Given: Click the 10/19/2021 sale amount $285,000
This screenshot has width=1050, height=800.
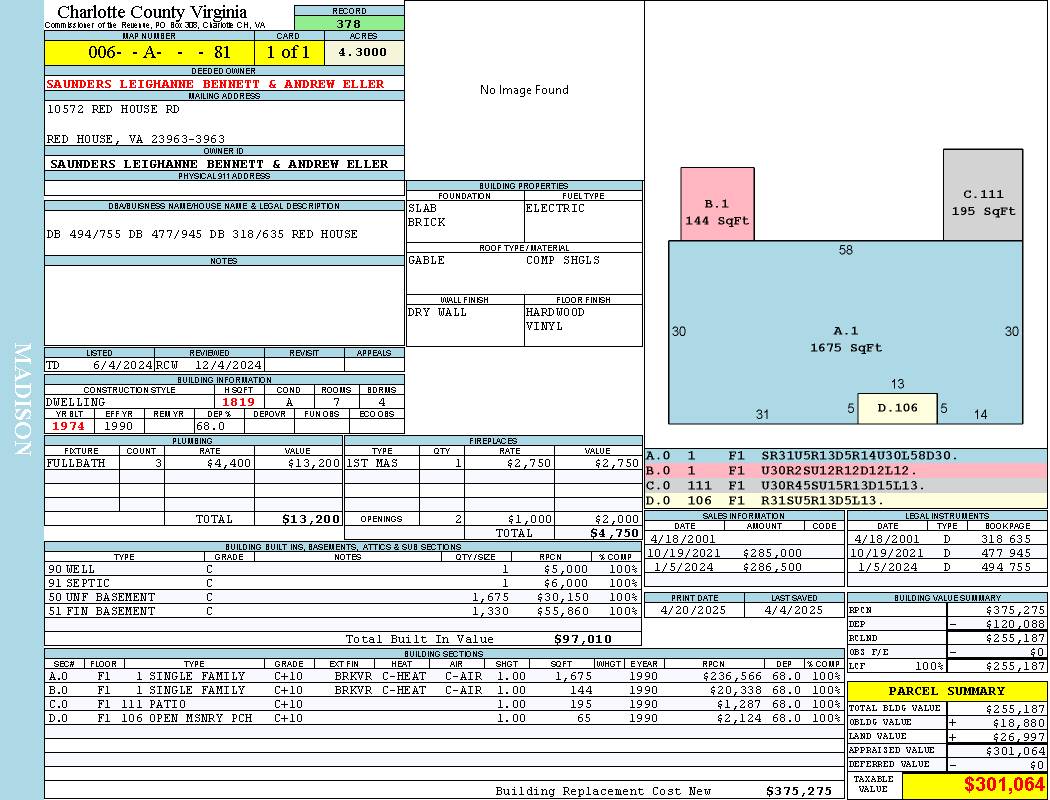Looking at the screenshot, I should point(772,553).
